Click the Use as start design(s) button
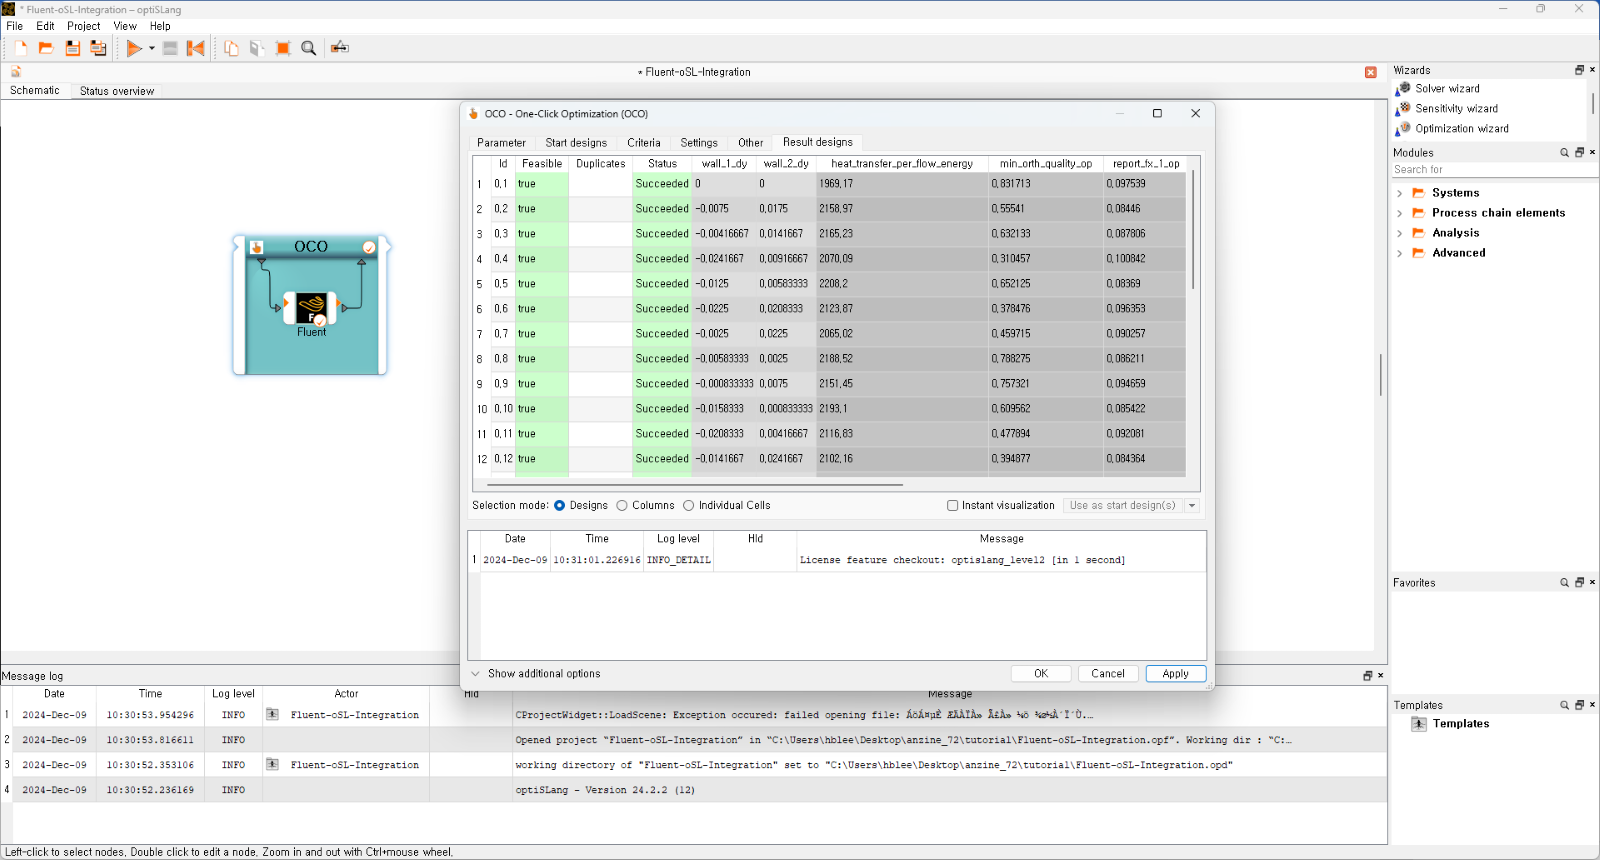 point(1123,506)
